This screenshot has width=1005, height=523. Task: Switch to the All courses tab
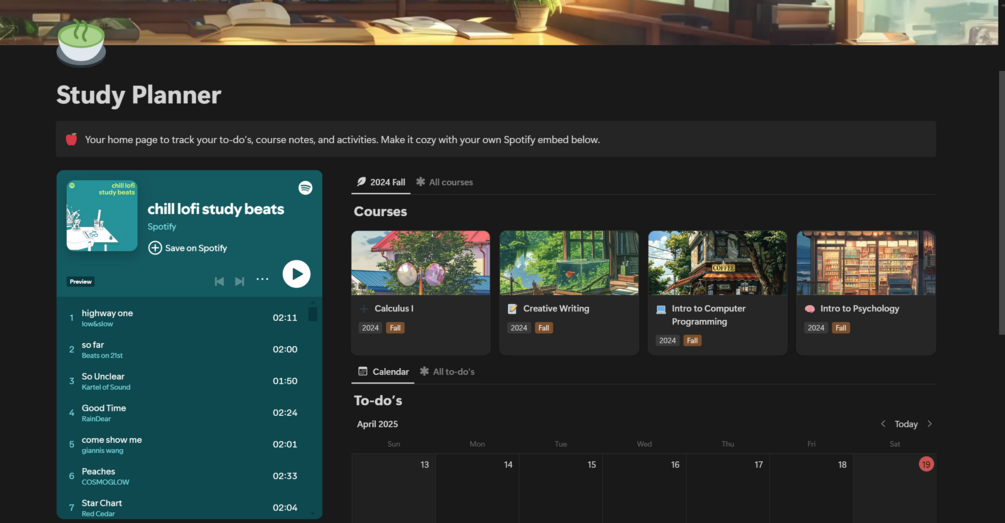pos(444,182)
